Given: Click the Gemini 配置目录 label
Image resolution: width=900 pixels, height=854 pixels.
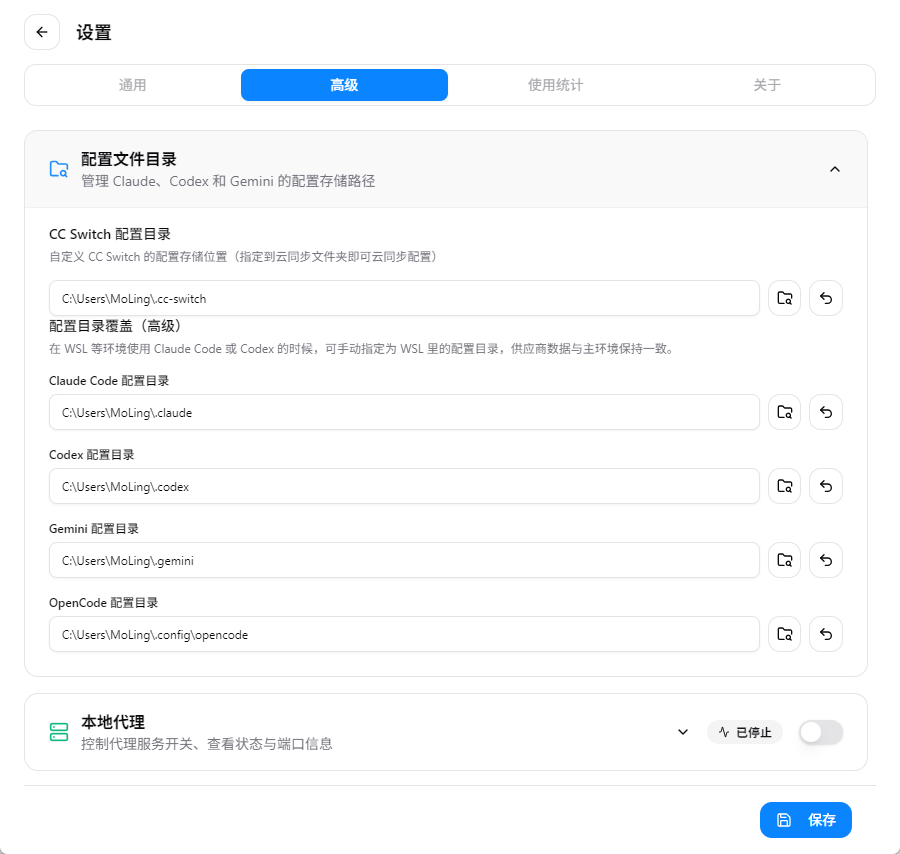Looking at the screenshot, I should pos(94,529).
